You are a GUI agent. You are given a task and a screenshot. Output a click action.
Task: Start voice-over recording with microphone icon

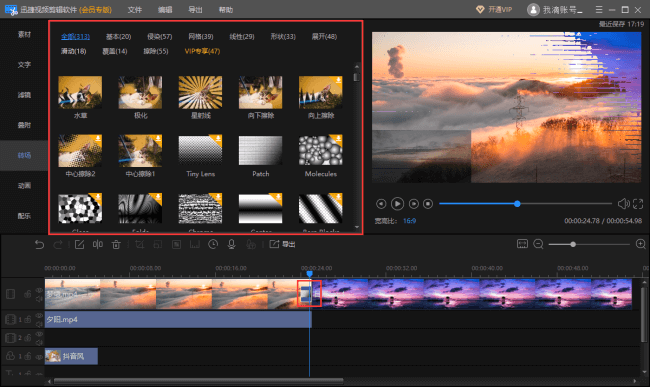point(232,244)
